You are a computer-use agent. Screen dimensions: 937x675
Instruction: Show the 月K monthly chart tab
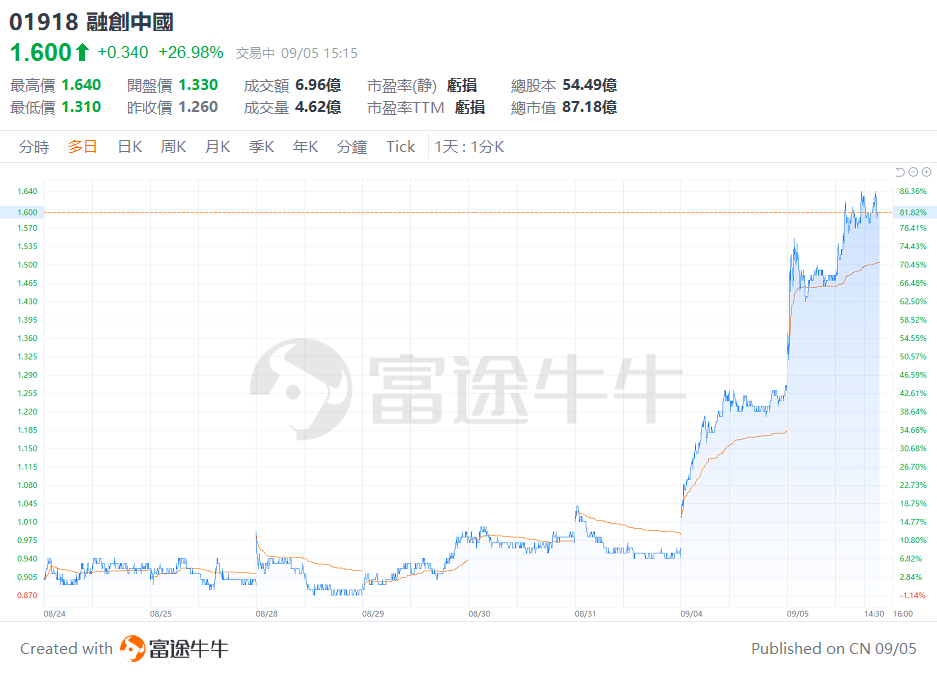click(218, 147)
